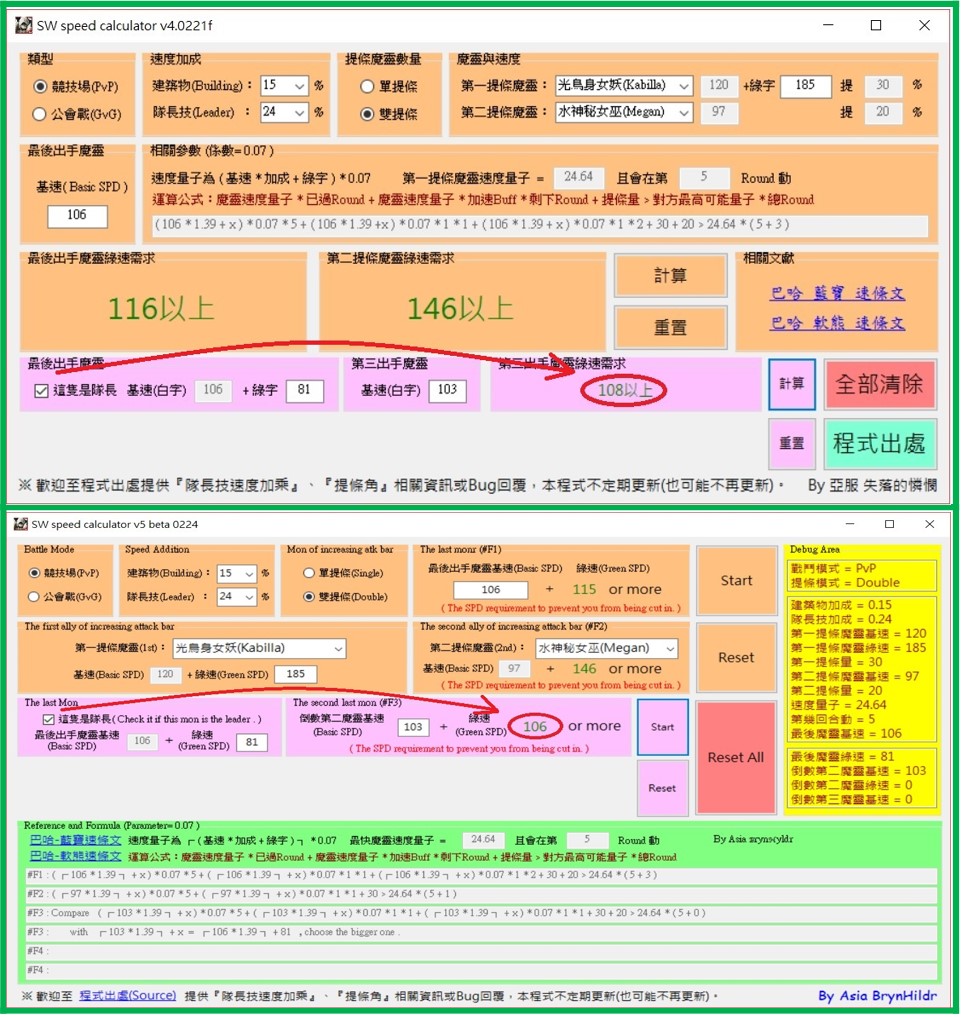Screen dimensions: 963x1017
Task: Click v5 beta window title bar app icon
Action: 21,524
